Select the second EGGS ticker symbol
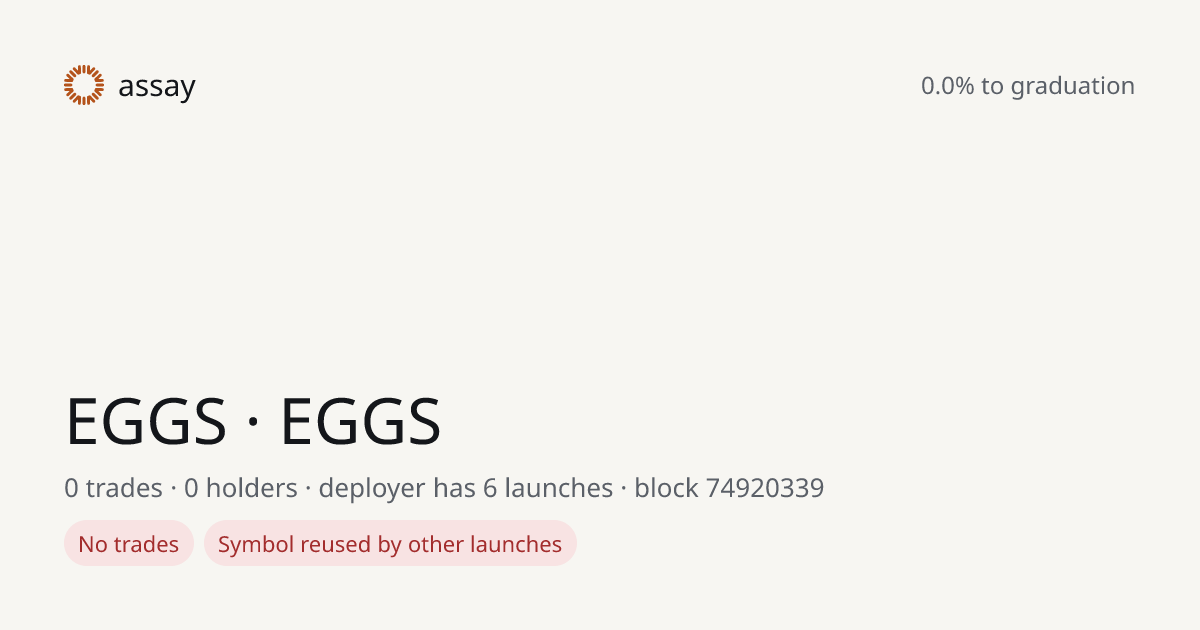 click(360, 421)
